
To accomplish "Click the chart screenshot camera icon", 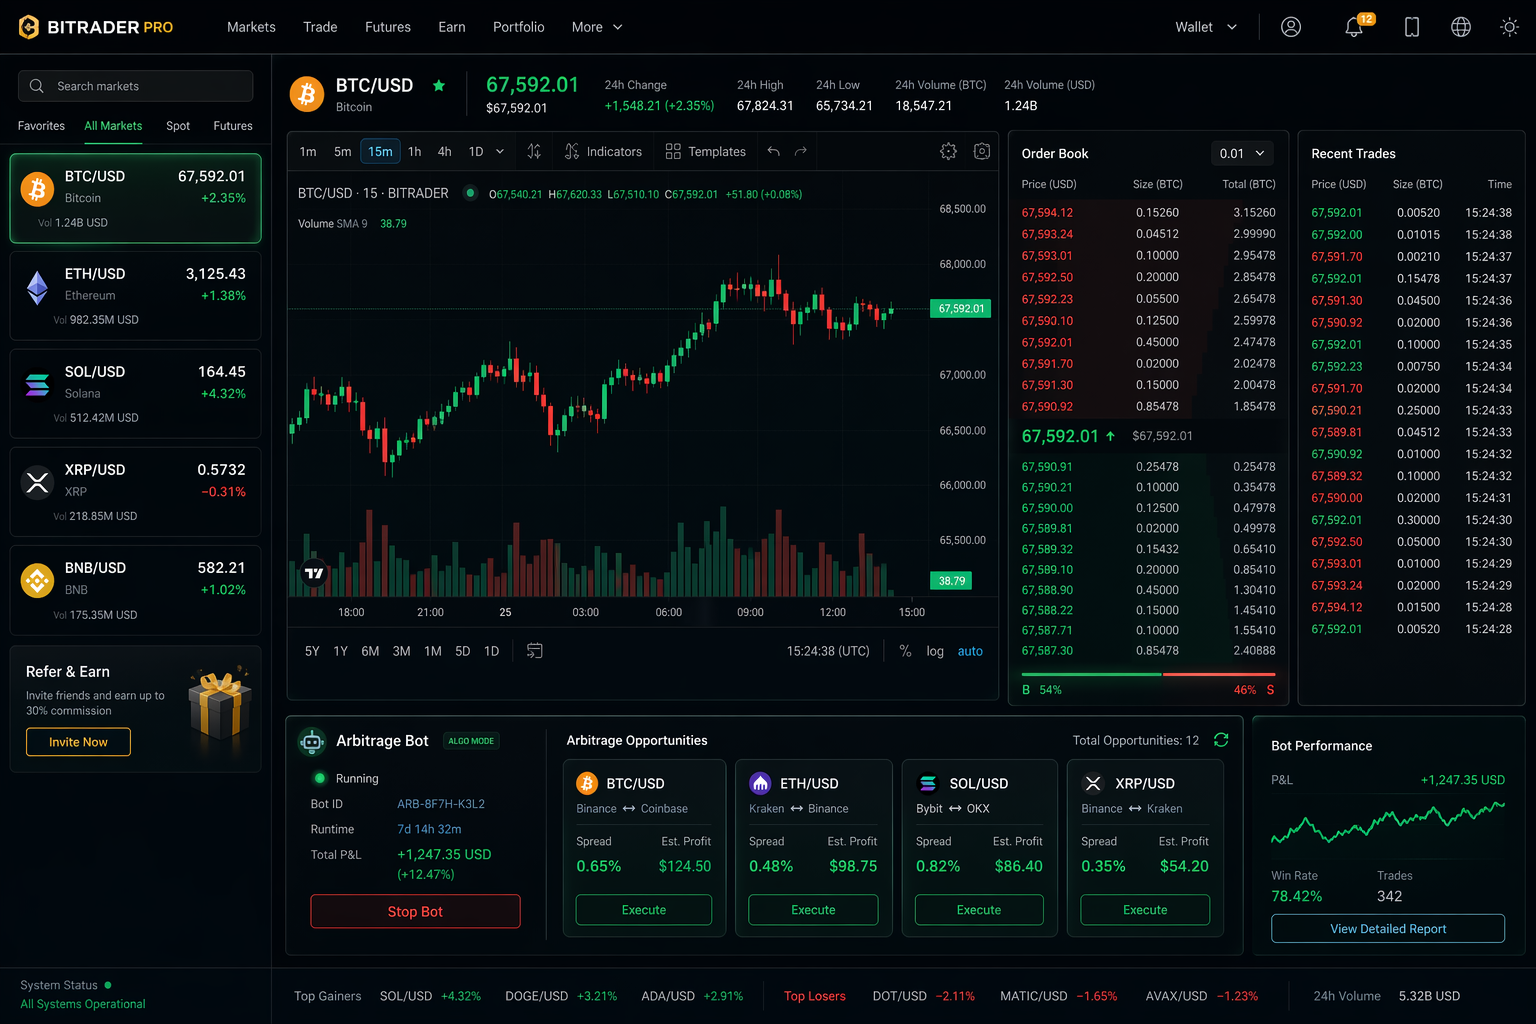I will coord(982,151).
